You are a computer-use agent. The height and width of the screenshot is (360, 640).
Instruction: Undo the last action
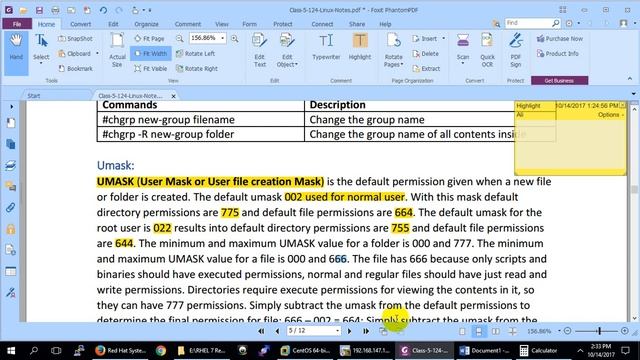[x=103, y=10]
